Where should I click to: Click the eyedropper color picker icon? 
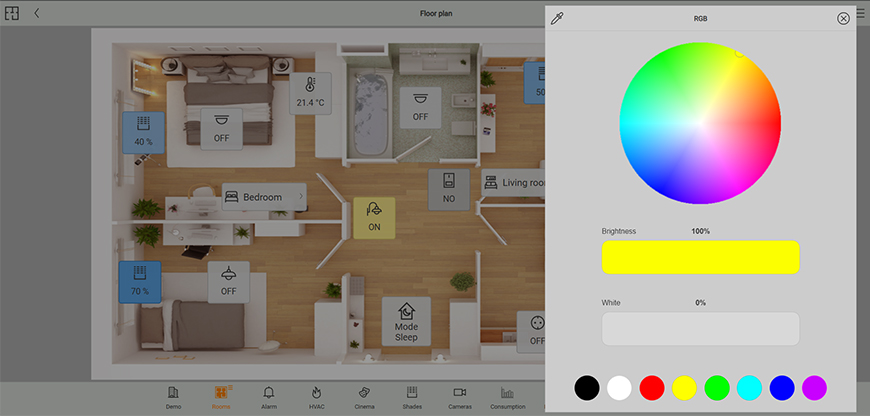coord(558,18)
